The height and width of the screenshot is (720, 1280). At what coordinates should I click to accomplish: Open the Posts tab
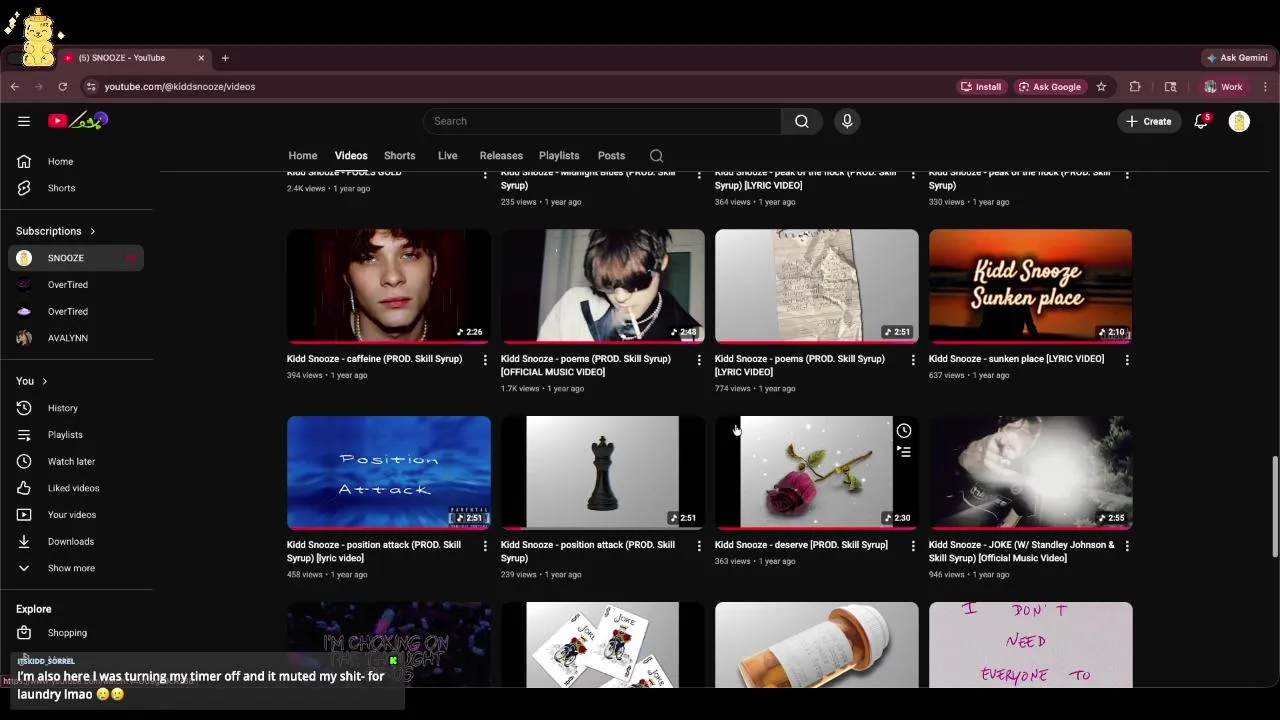611,156
